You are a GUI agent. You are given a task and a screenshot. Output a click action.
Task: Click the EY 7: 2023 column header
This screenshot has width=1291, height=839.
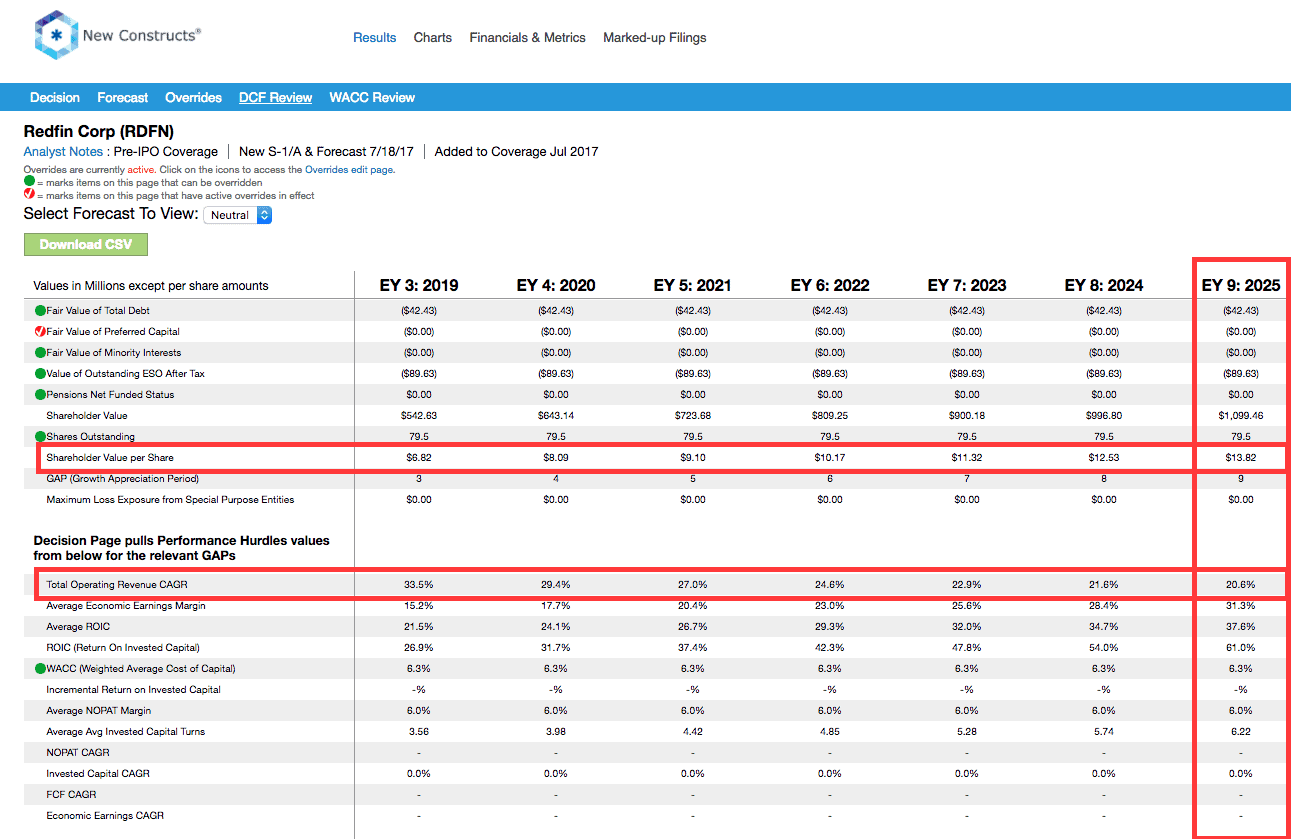(967, 285)
